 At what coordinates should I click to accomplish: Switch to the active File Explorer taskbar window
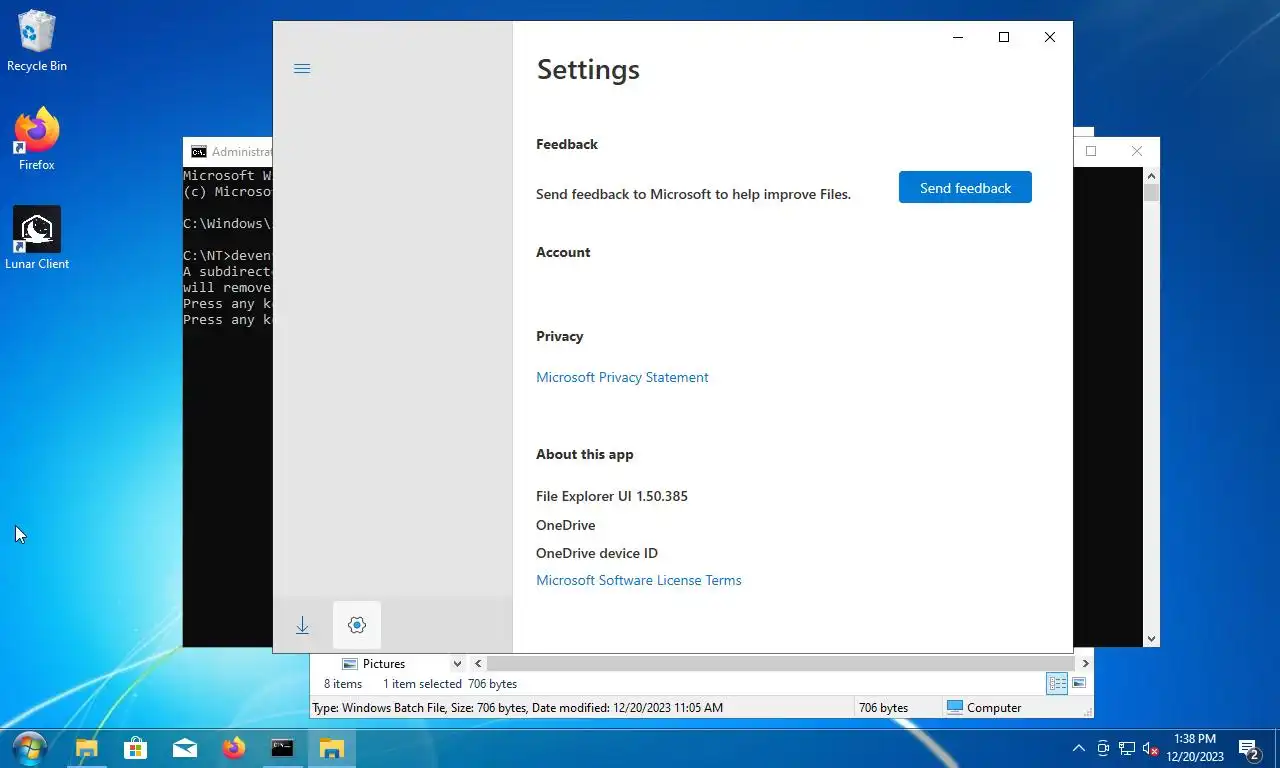[332, 748]
